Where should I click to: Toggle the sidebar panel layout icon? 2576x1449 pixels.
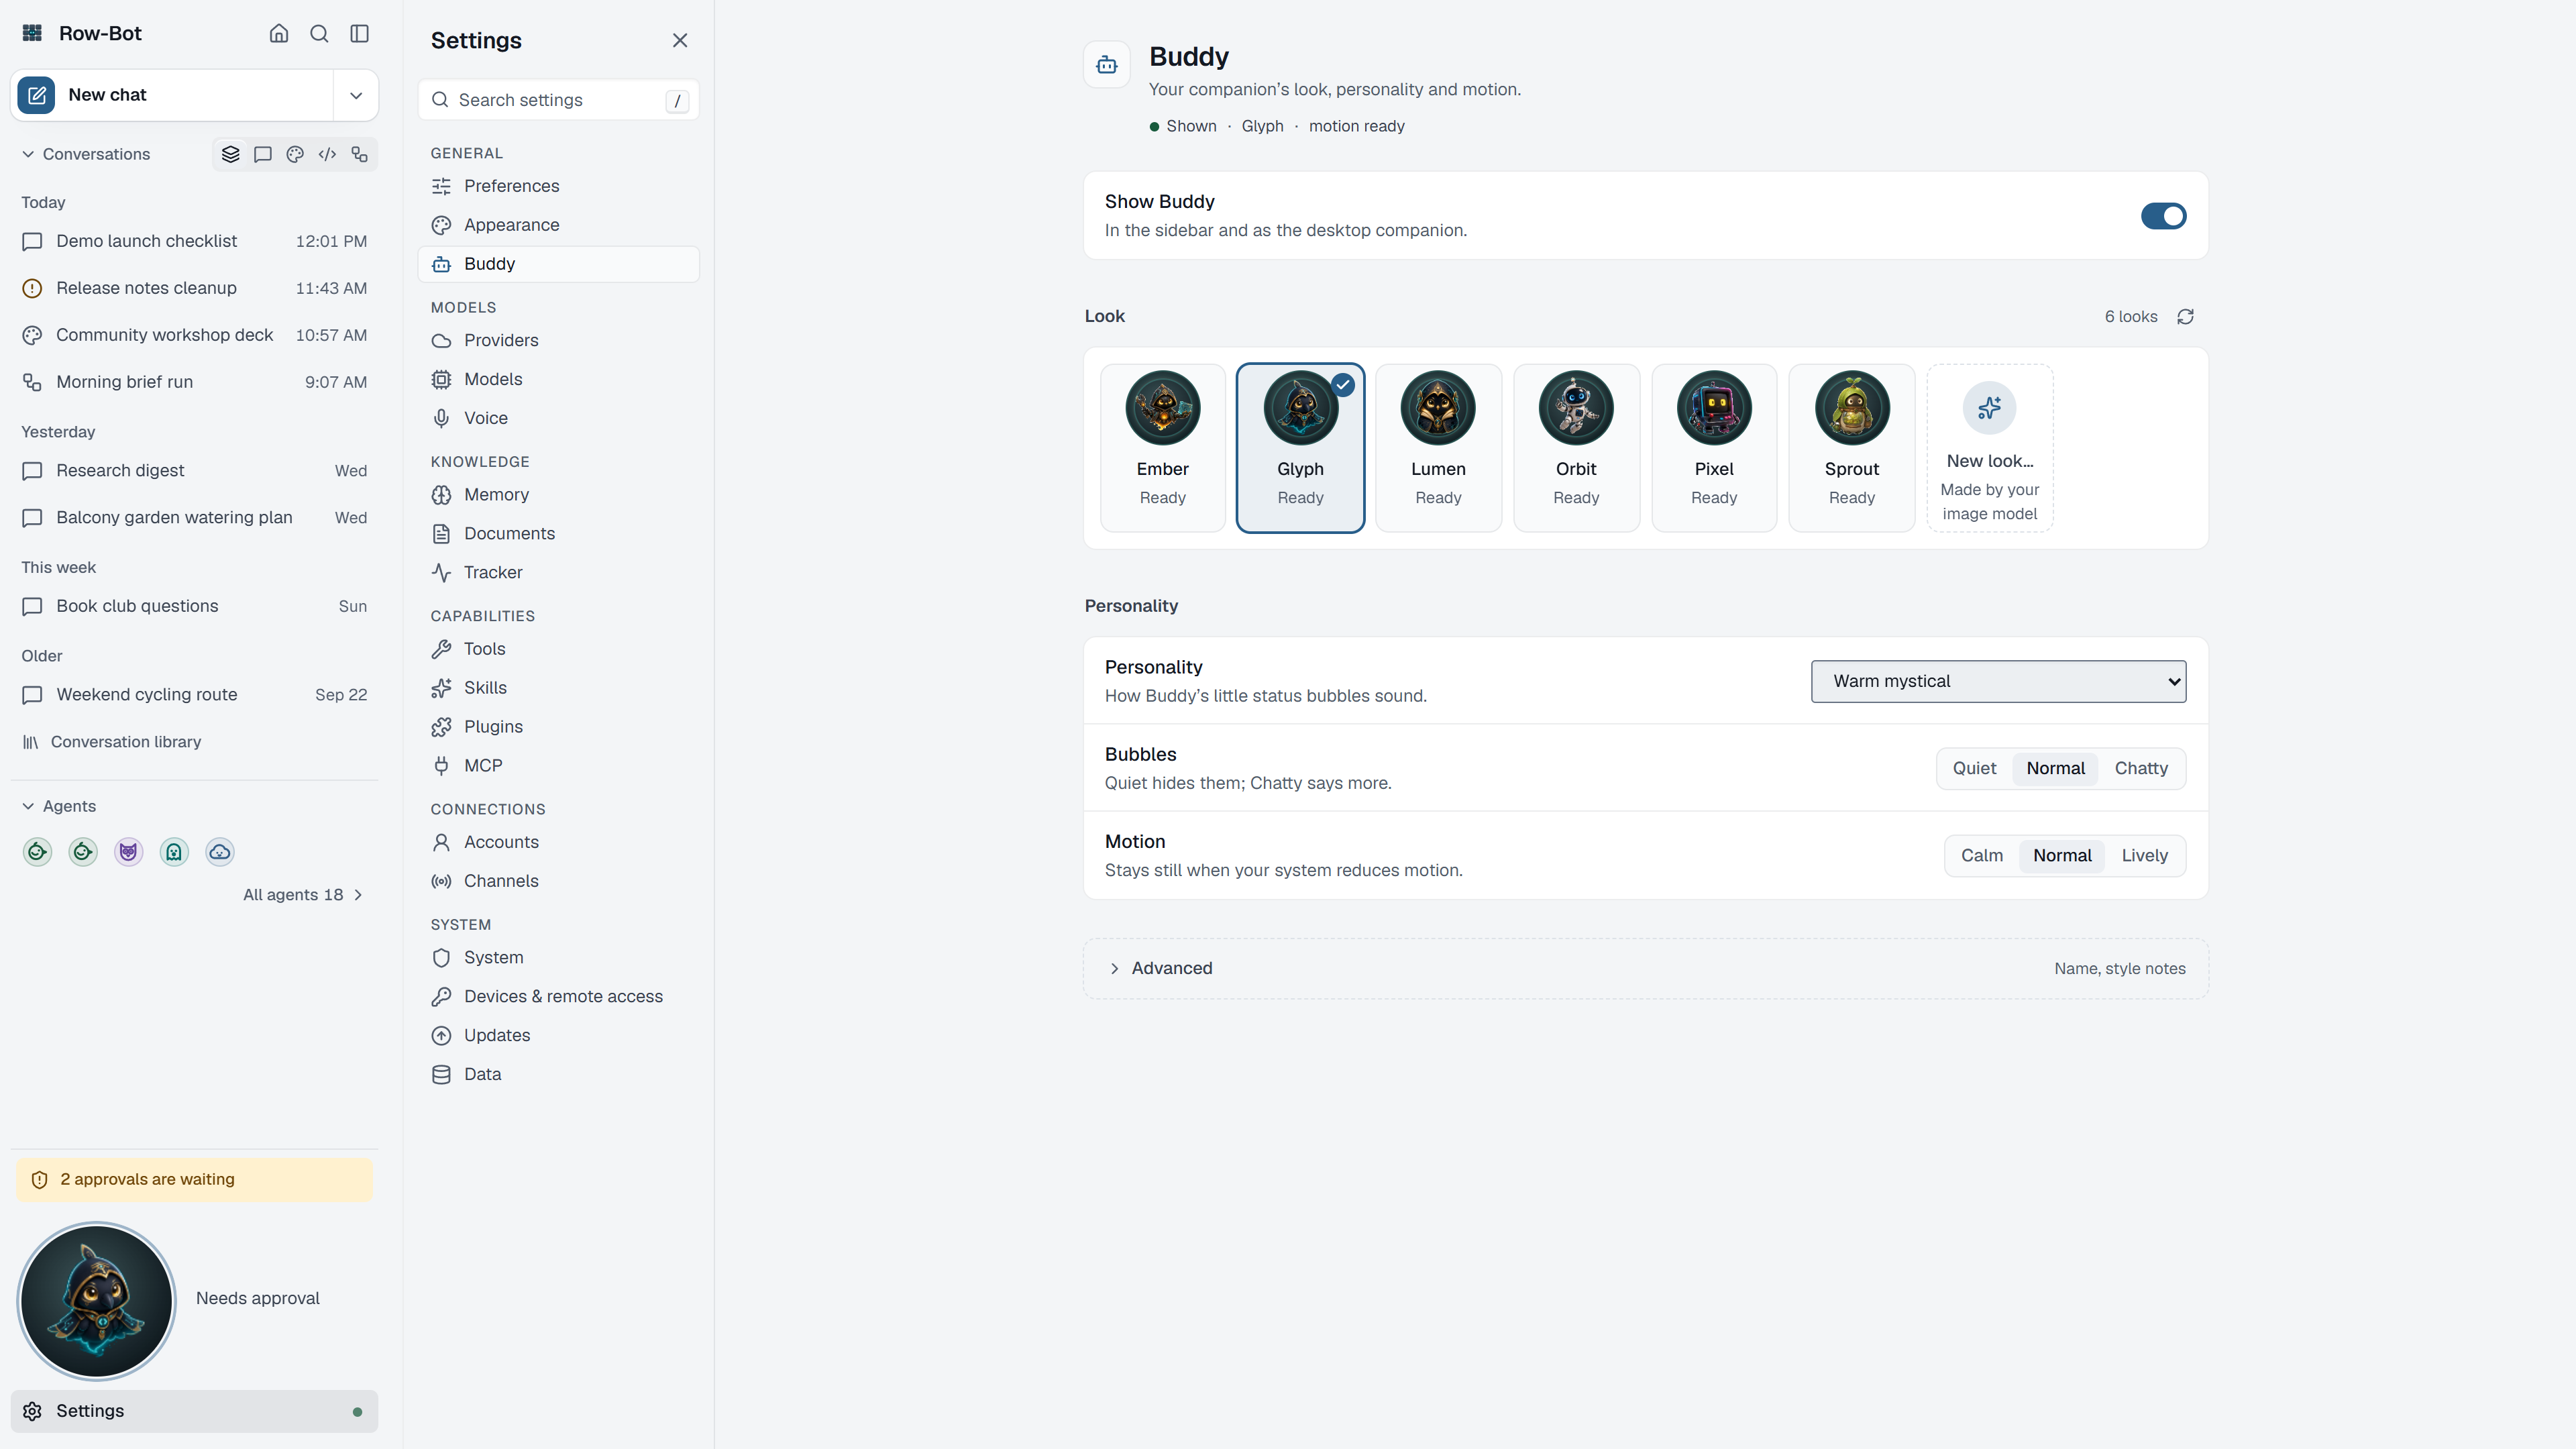pos(360,33)
